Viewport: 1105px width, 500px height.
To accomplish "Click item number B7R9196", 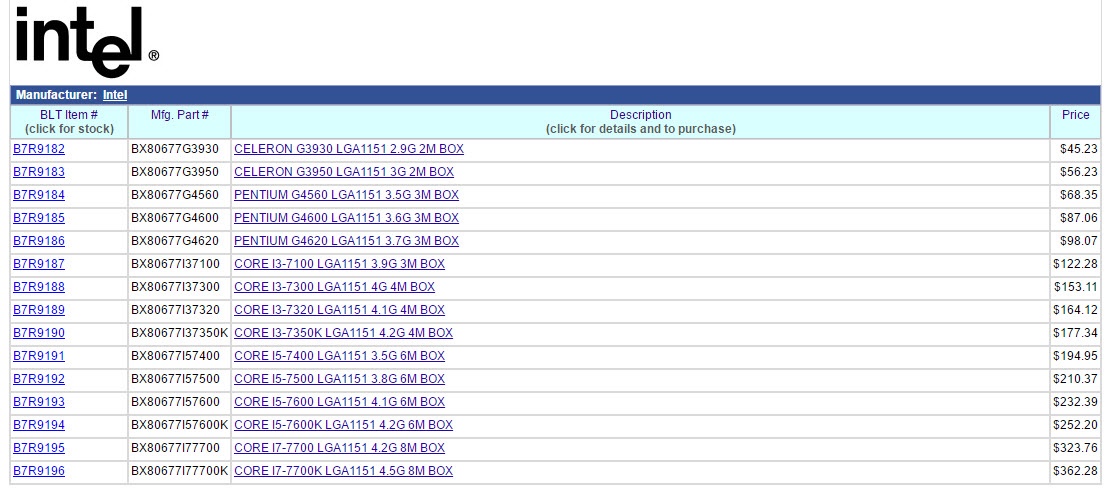I will coord(39,471).
